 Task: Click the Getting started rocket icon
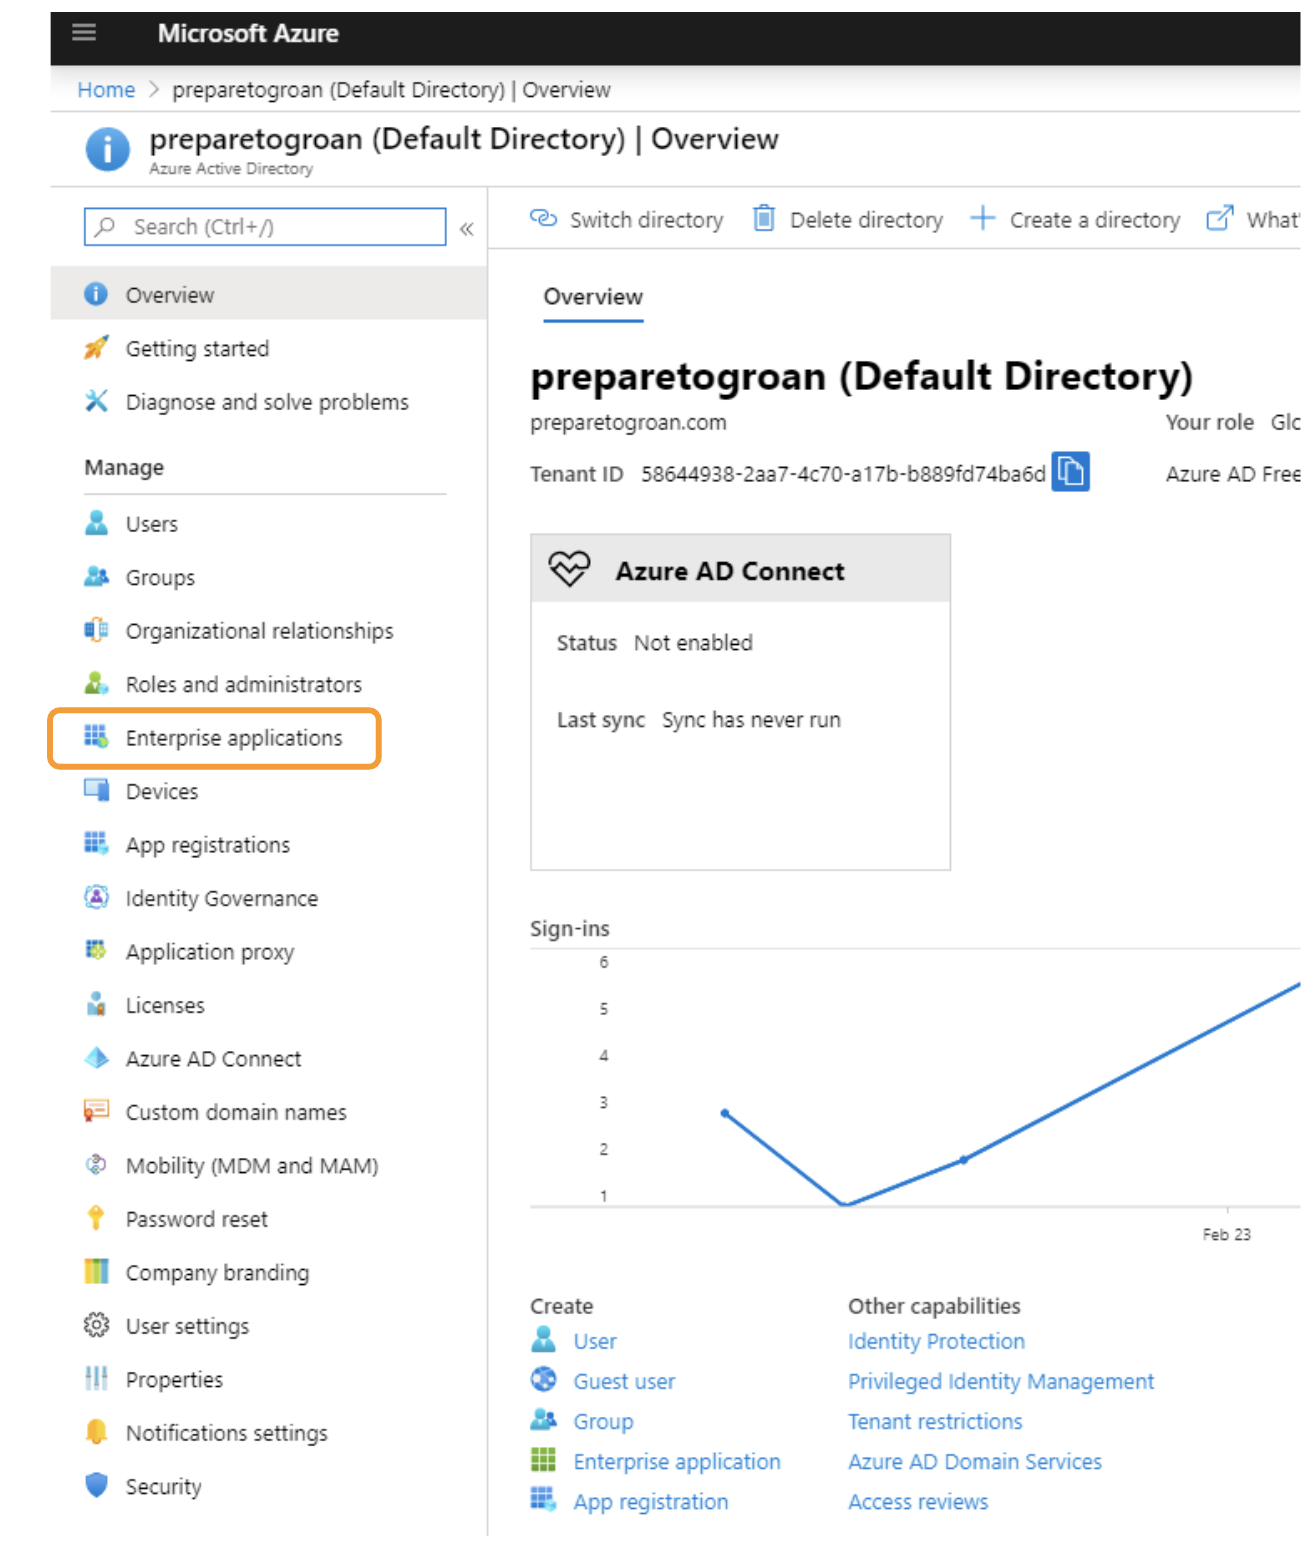tap(96, 348)
